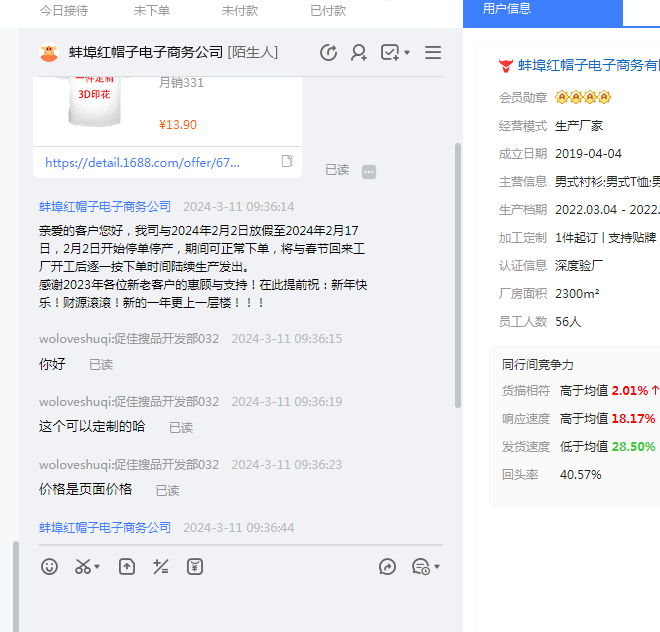Click the scissors screenshot tool
660x632 pixels.
click(x=82, y=567)
